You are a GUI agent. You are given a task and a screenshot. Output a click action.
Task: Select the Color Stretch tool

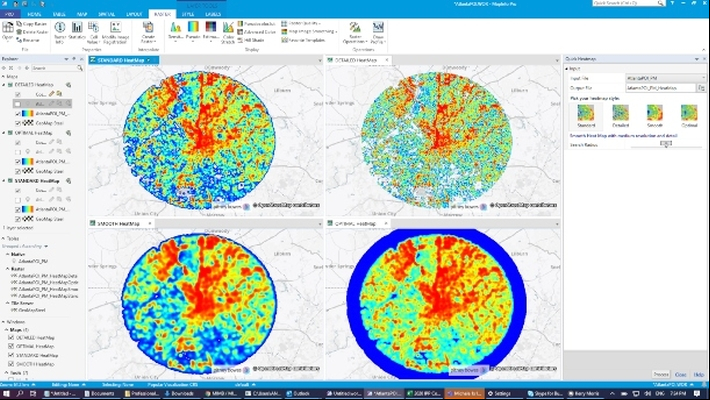(228, 32)
